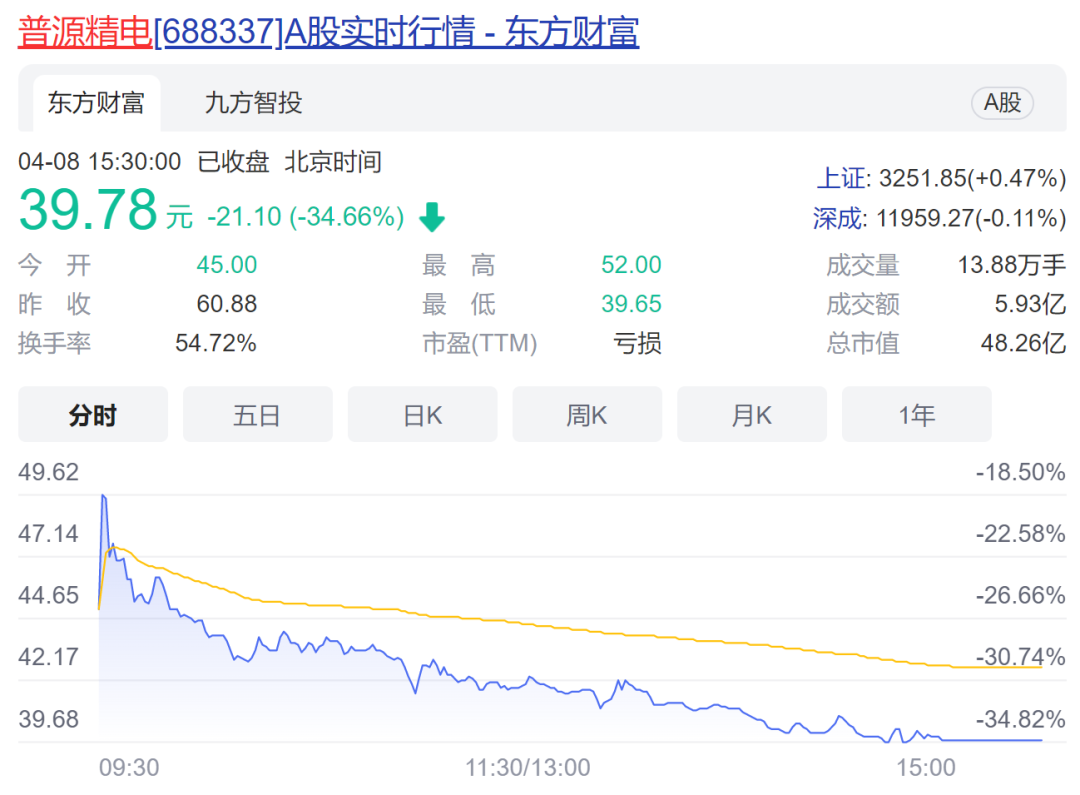This screenshot has height=795, width=1080.
Task: Switch to the 九方智投 tab
Action: 253,103
